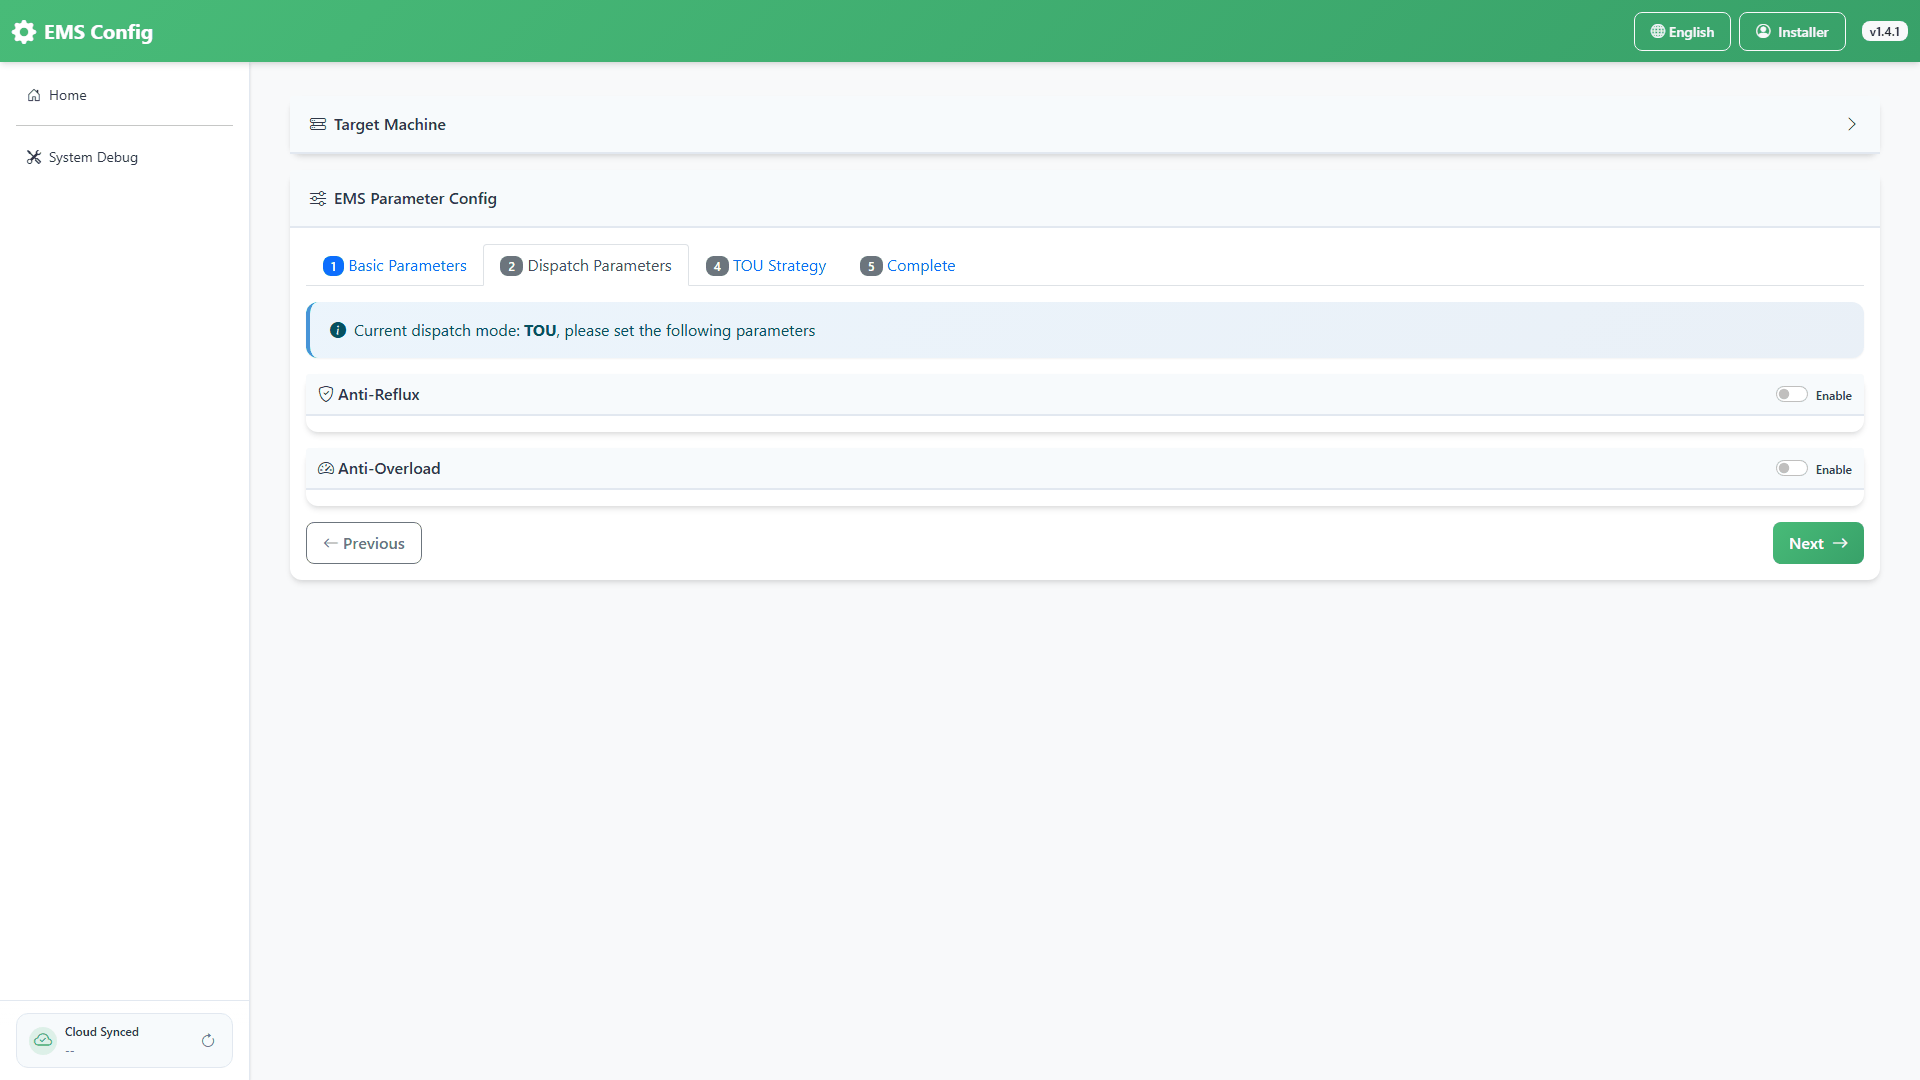Click the Anti-Reflux shield icon
Image resolution: width=1920 pixels, height=1080 pixels.
tap(326, 394)
